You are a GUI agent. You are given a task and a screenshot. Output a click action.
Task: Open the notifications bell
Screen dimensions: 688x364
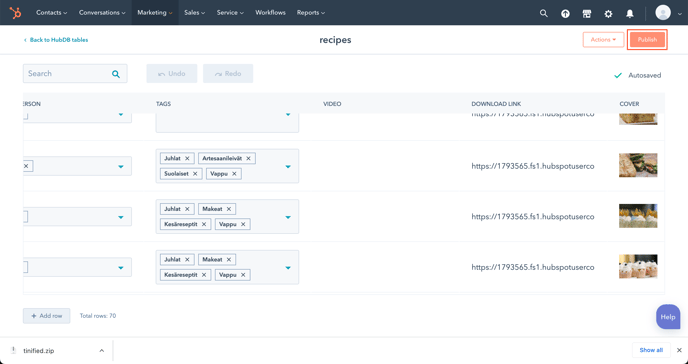[630, 14]
